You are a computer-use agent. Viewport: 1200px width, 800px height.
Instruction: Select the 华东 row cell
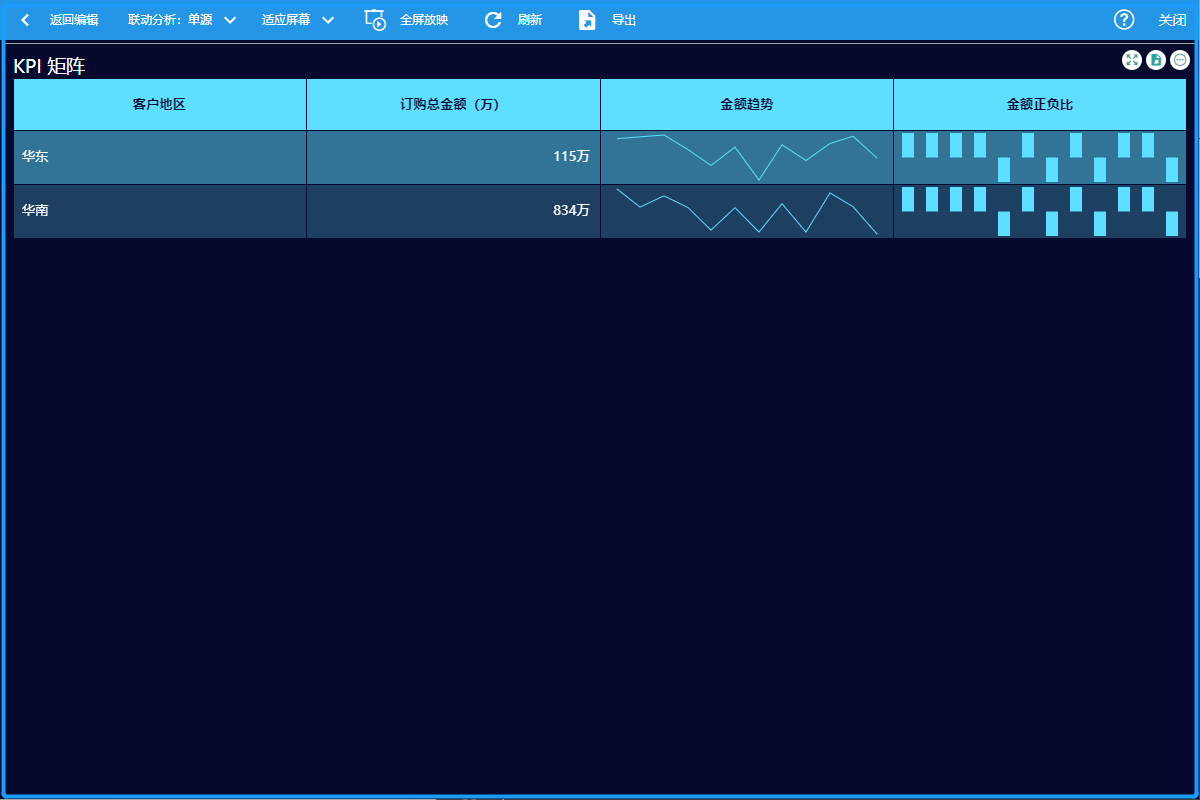pos(160,157)
